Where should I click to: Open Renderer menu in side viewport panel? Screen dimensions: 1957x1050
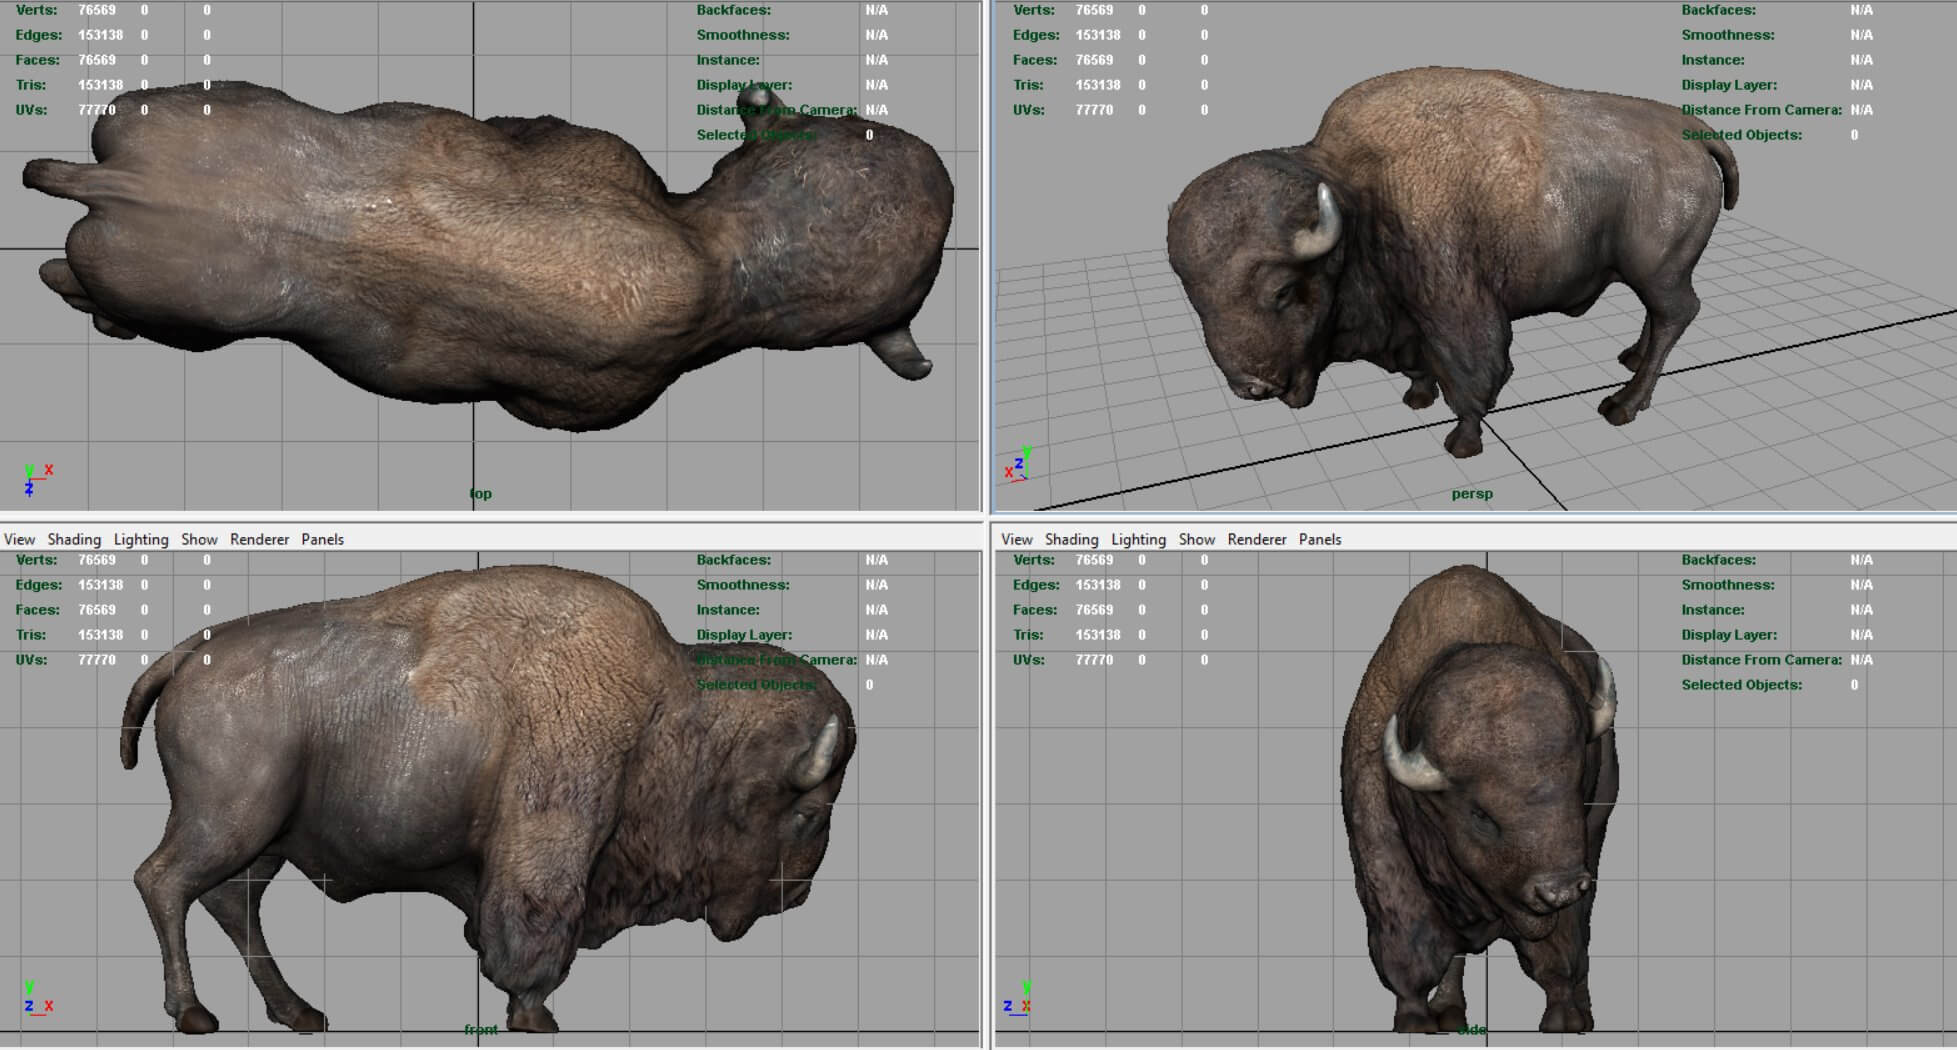click(1257, 539)
